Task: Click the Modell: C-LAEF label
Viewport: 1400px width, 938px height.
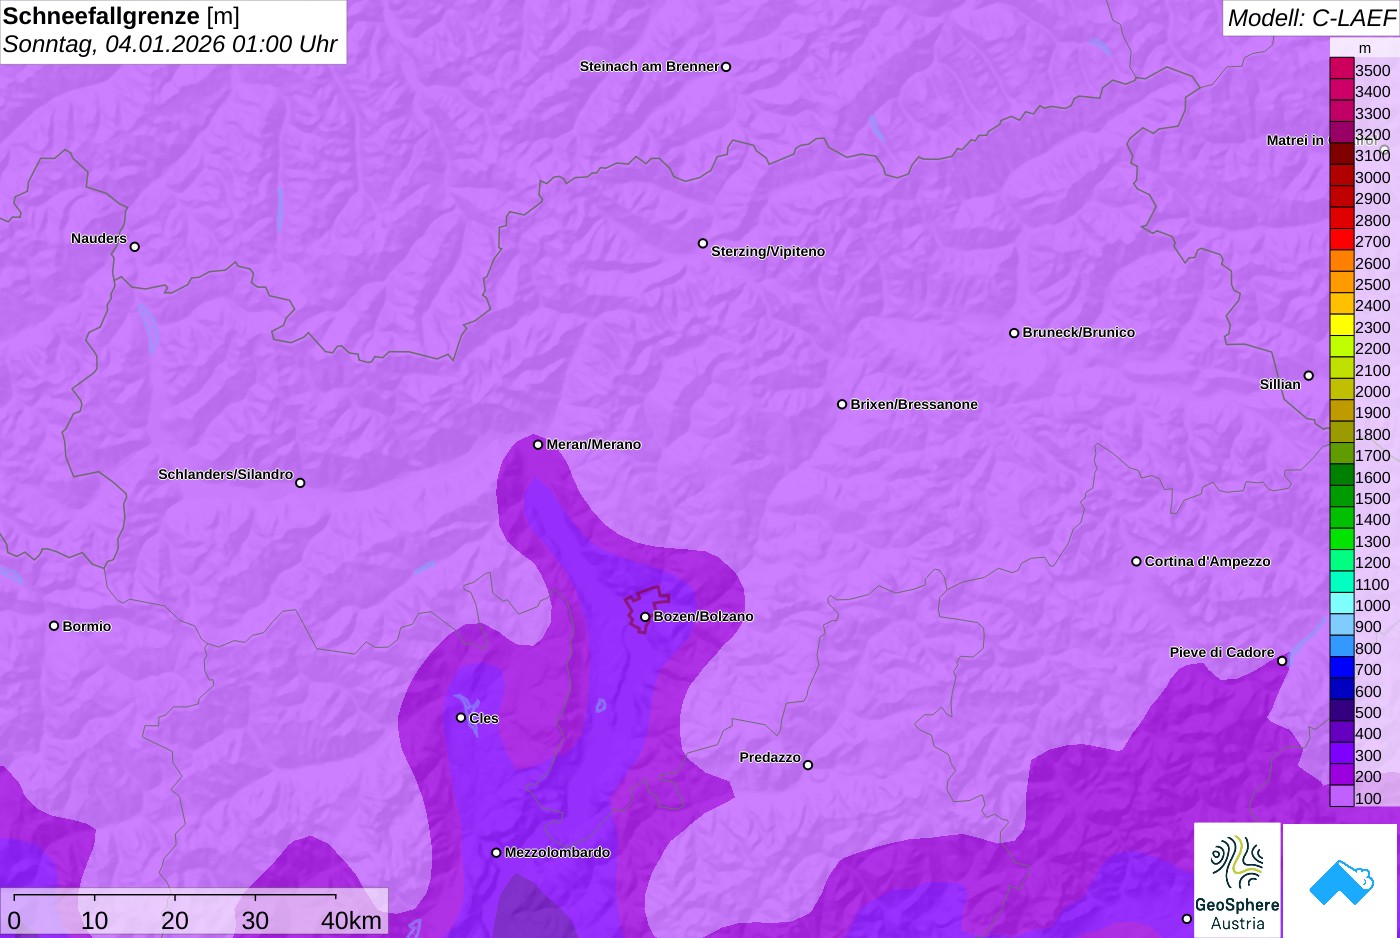Action: (1311, 18)
